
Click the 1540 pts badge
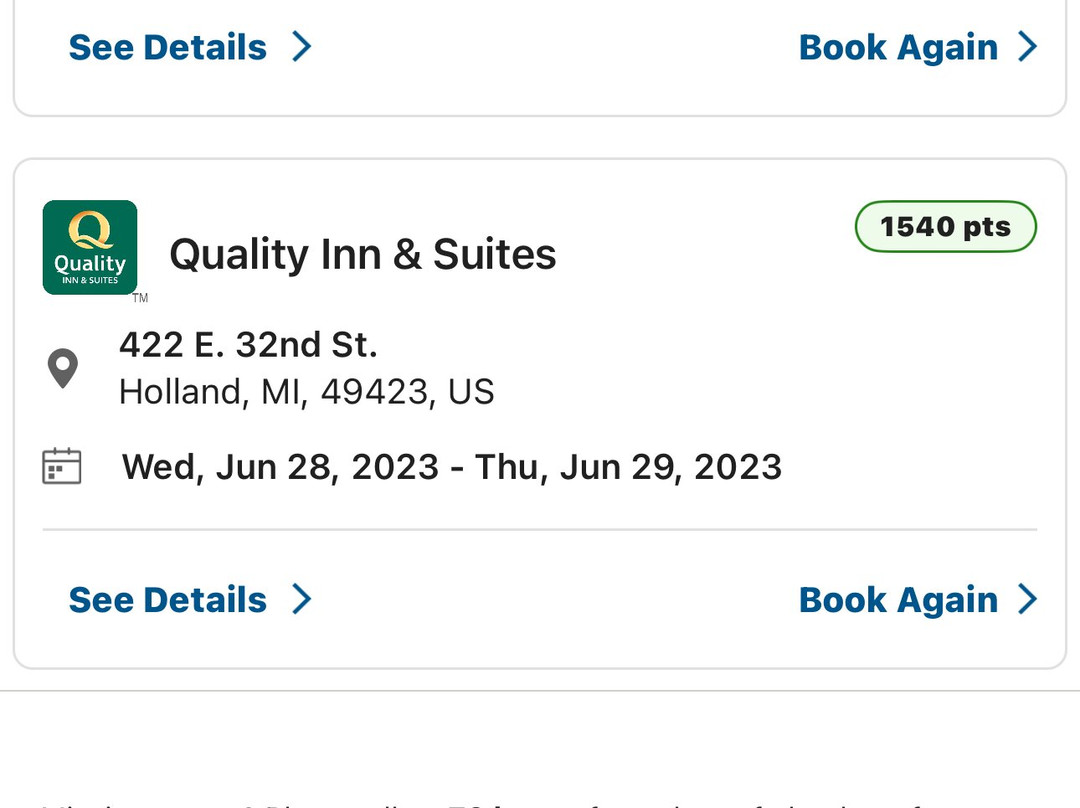point(945,227)
